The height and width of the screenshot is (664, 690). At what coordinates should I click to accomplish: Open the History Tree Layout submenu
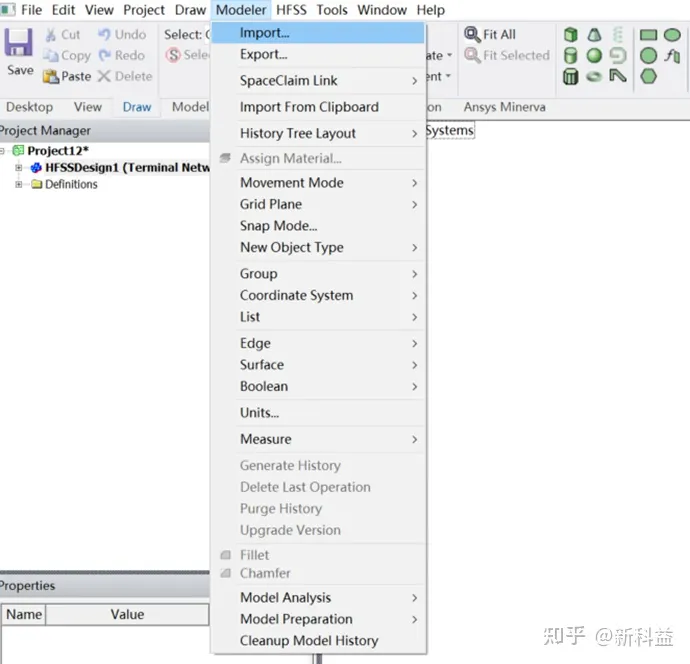point(319,133)
